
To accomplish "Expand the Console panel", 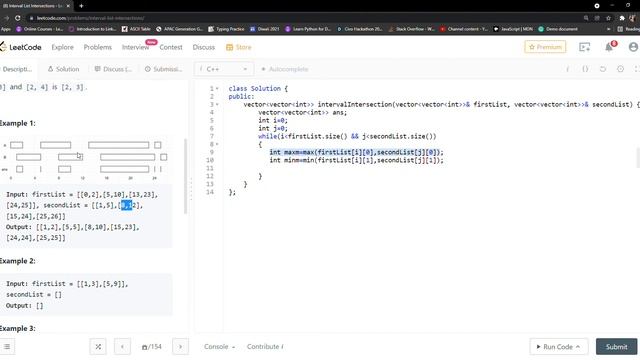I will click(220, 347).
